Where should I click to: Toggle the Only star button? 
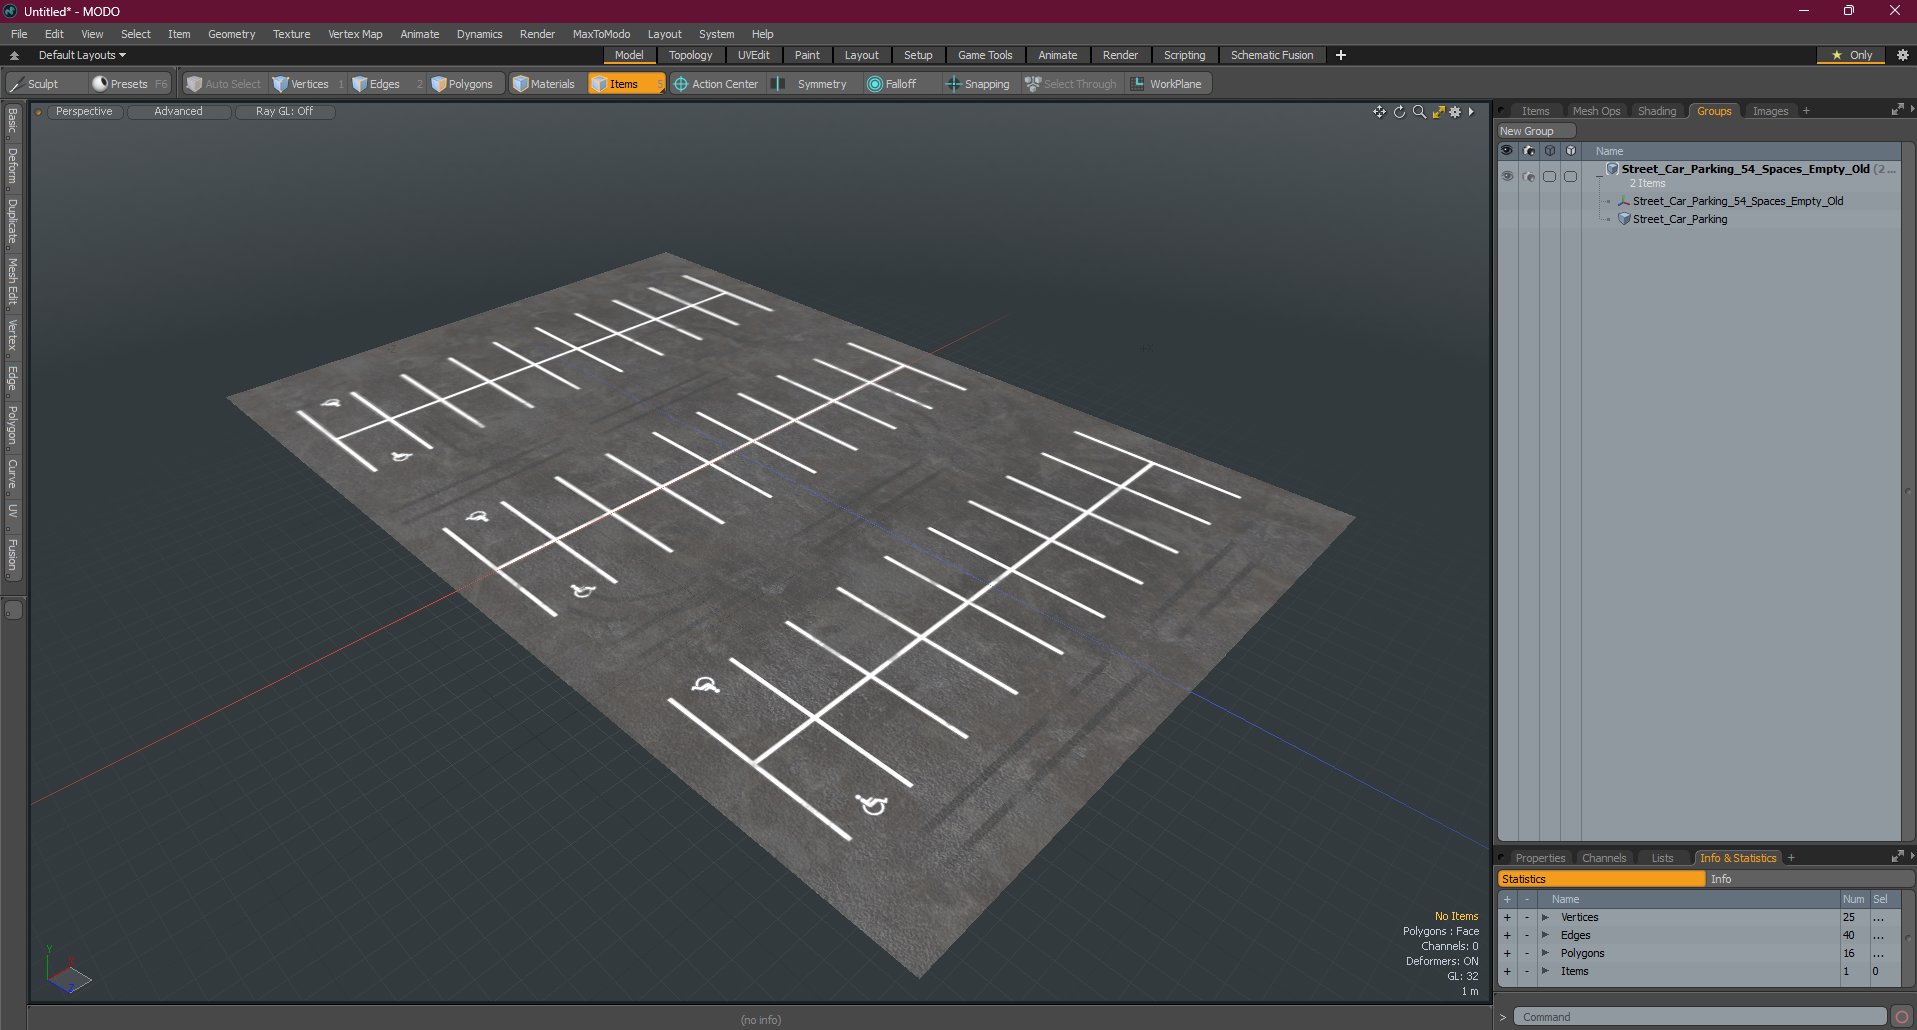click(x=1851, y=55)
